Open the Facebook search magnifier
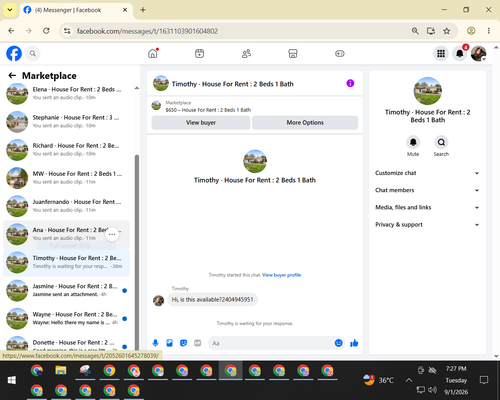The image size is (500, 400). click(x=33, y=53)
